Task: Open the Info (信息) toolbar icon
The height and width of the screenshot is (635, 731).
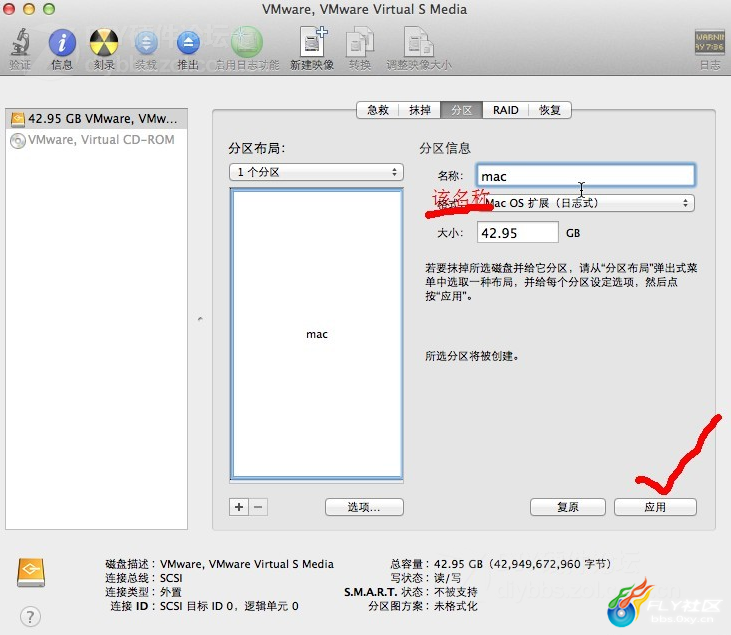Action: click(x=62, y=42)
